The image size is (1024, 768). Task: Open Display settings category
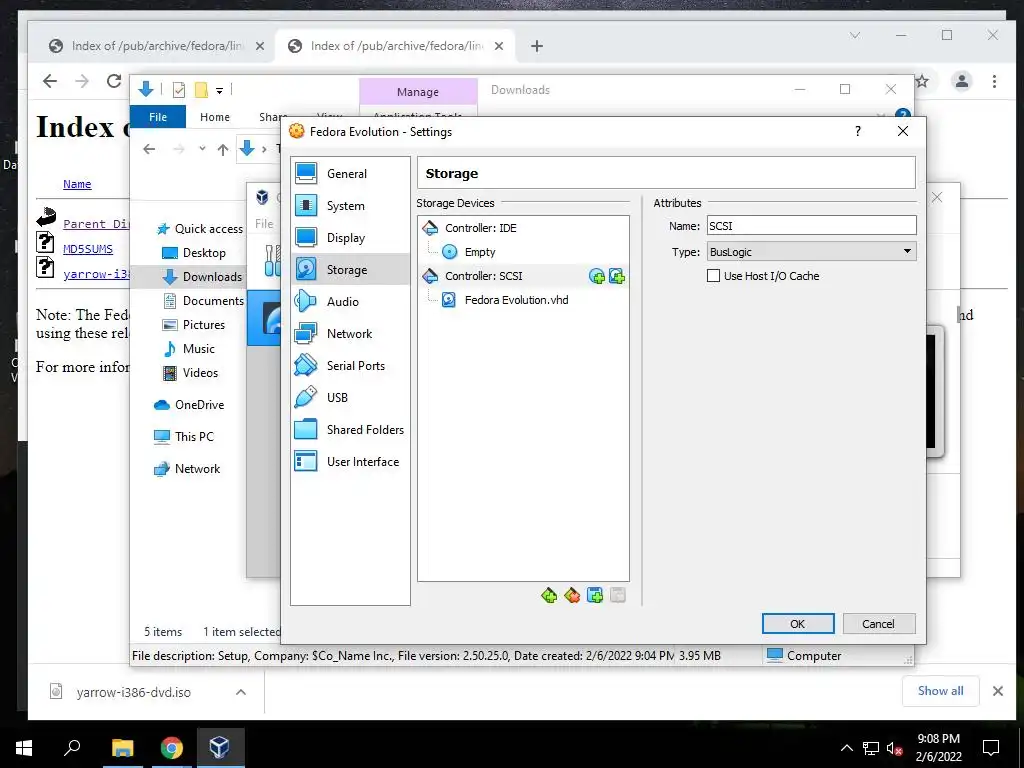(350, 238)
